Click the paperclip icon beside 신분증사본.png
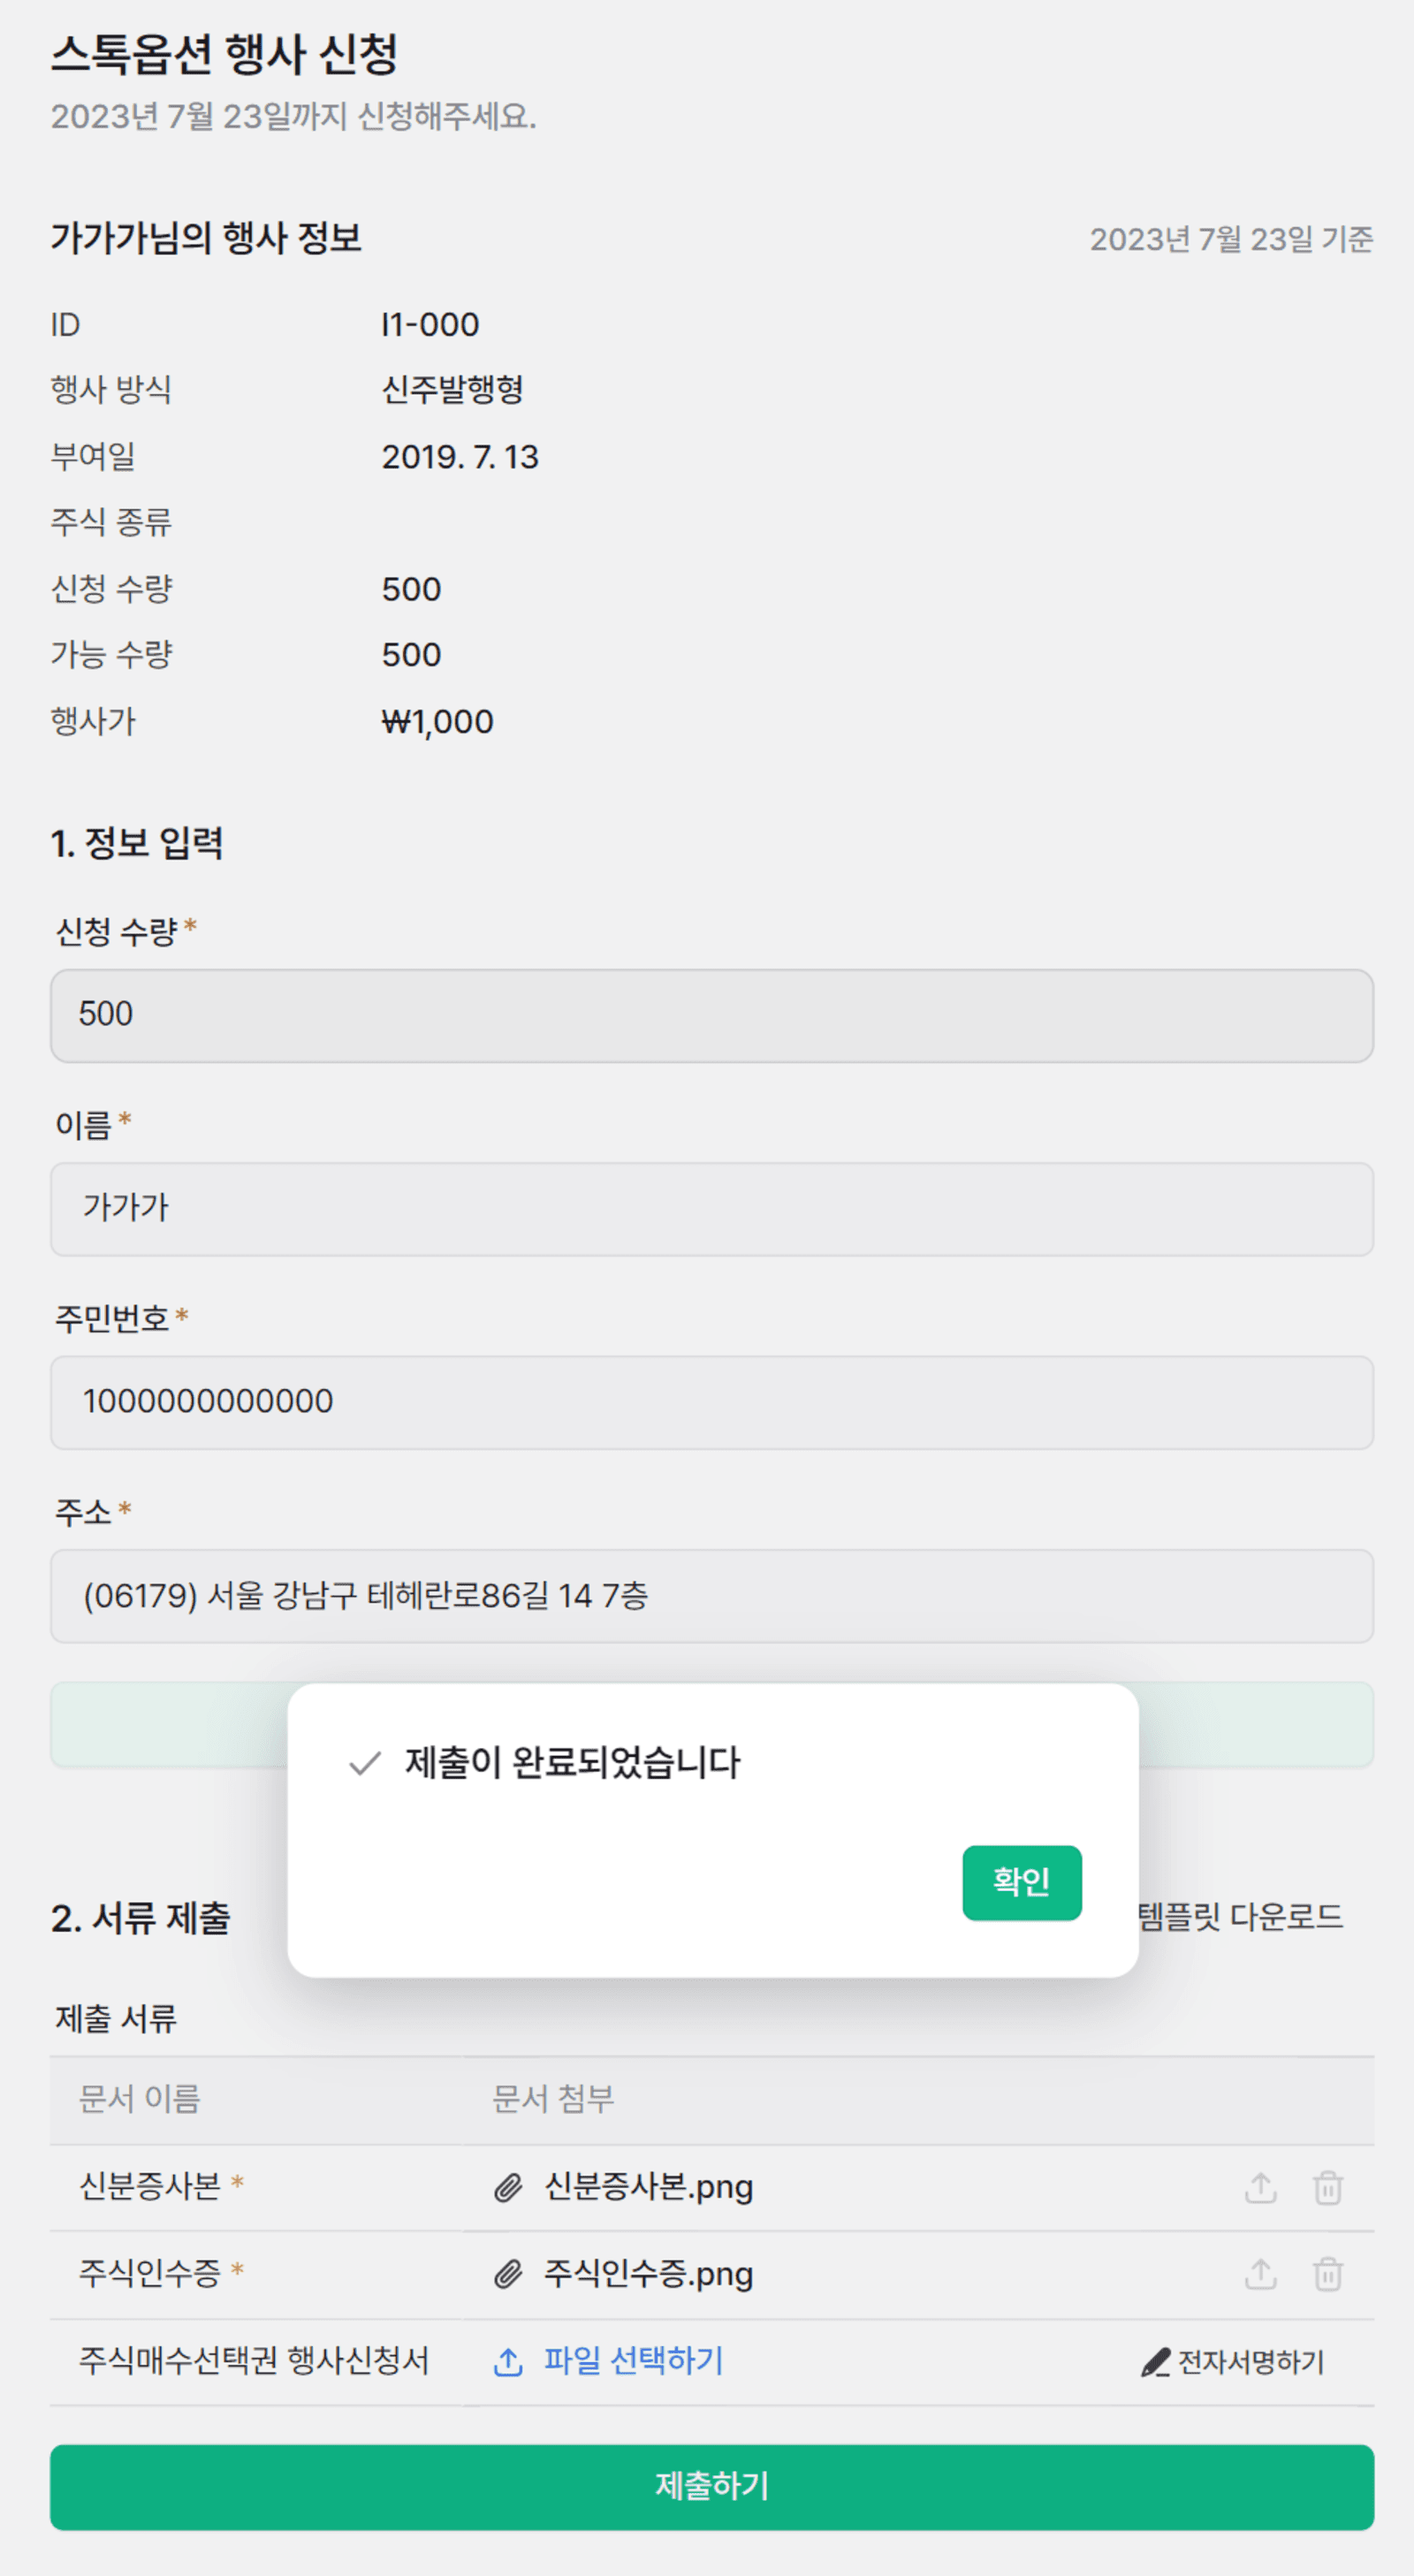The width and height of the screenshot is (1414, 2576). coord(508,2188)
